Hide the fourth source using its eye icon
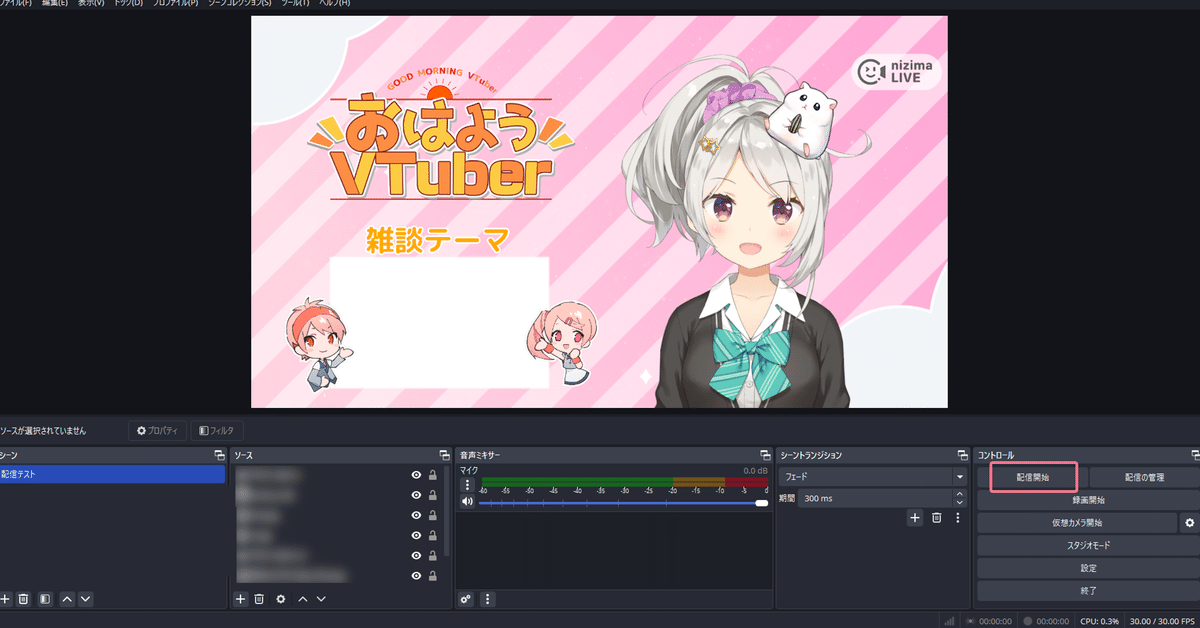This screenshot has height=628, width=1200. 416,536
